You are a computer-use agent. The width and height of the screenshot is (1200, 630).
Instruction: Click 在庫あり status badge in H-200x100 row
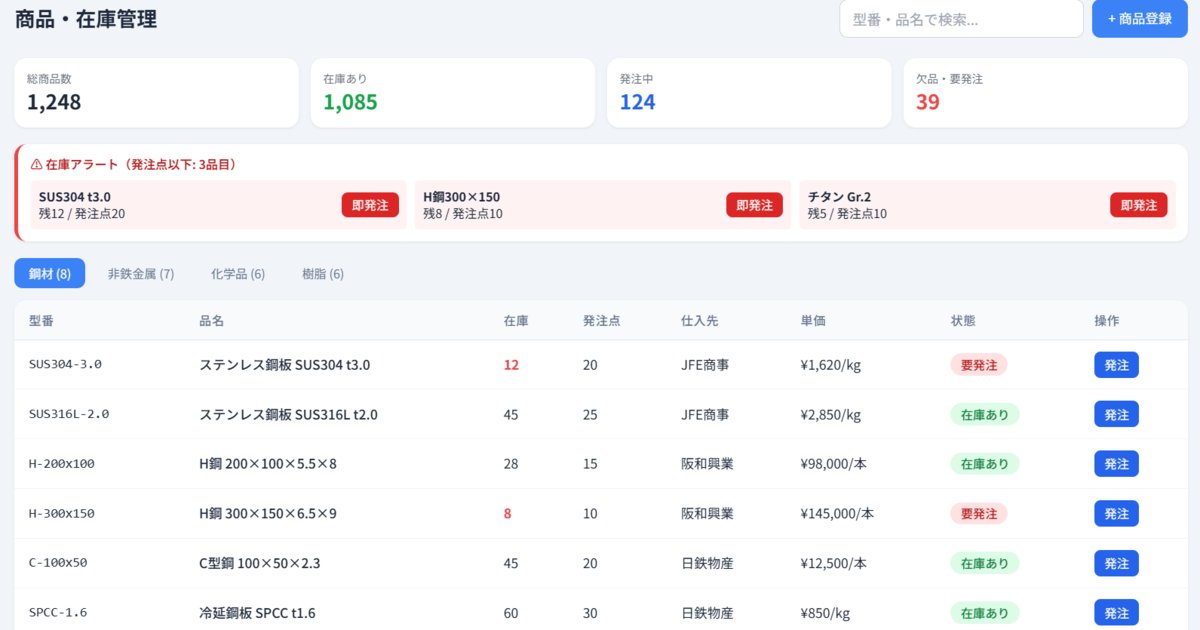pos(985,464)
